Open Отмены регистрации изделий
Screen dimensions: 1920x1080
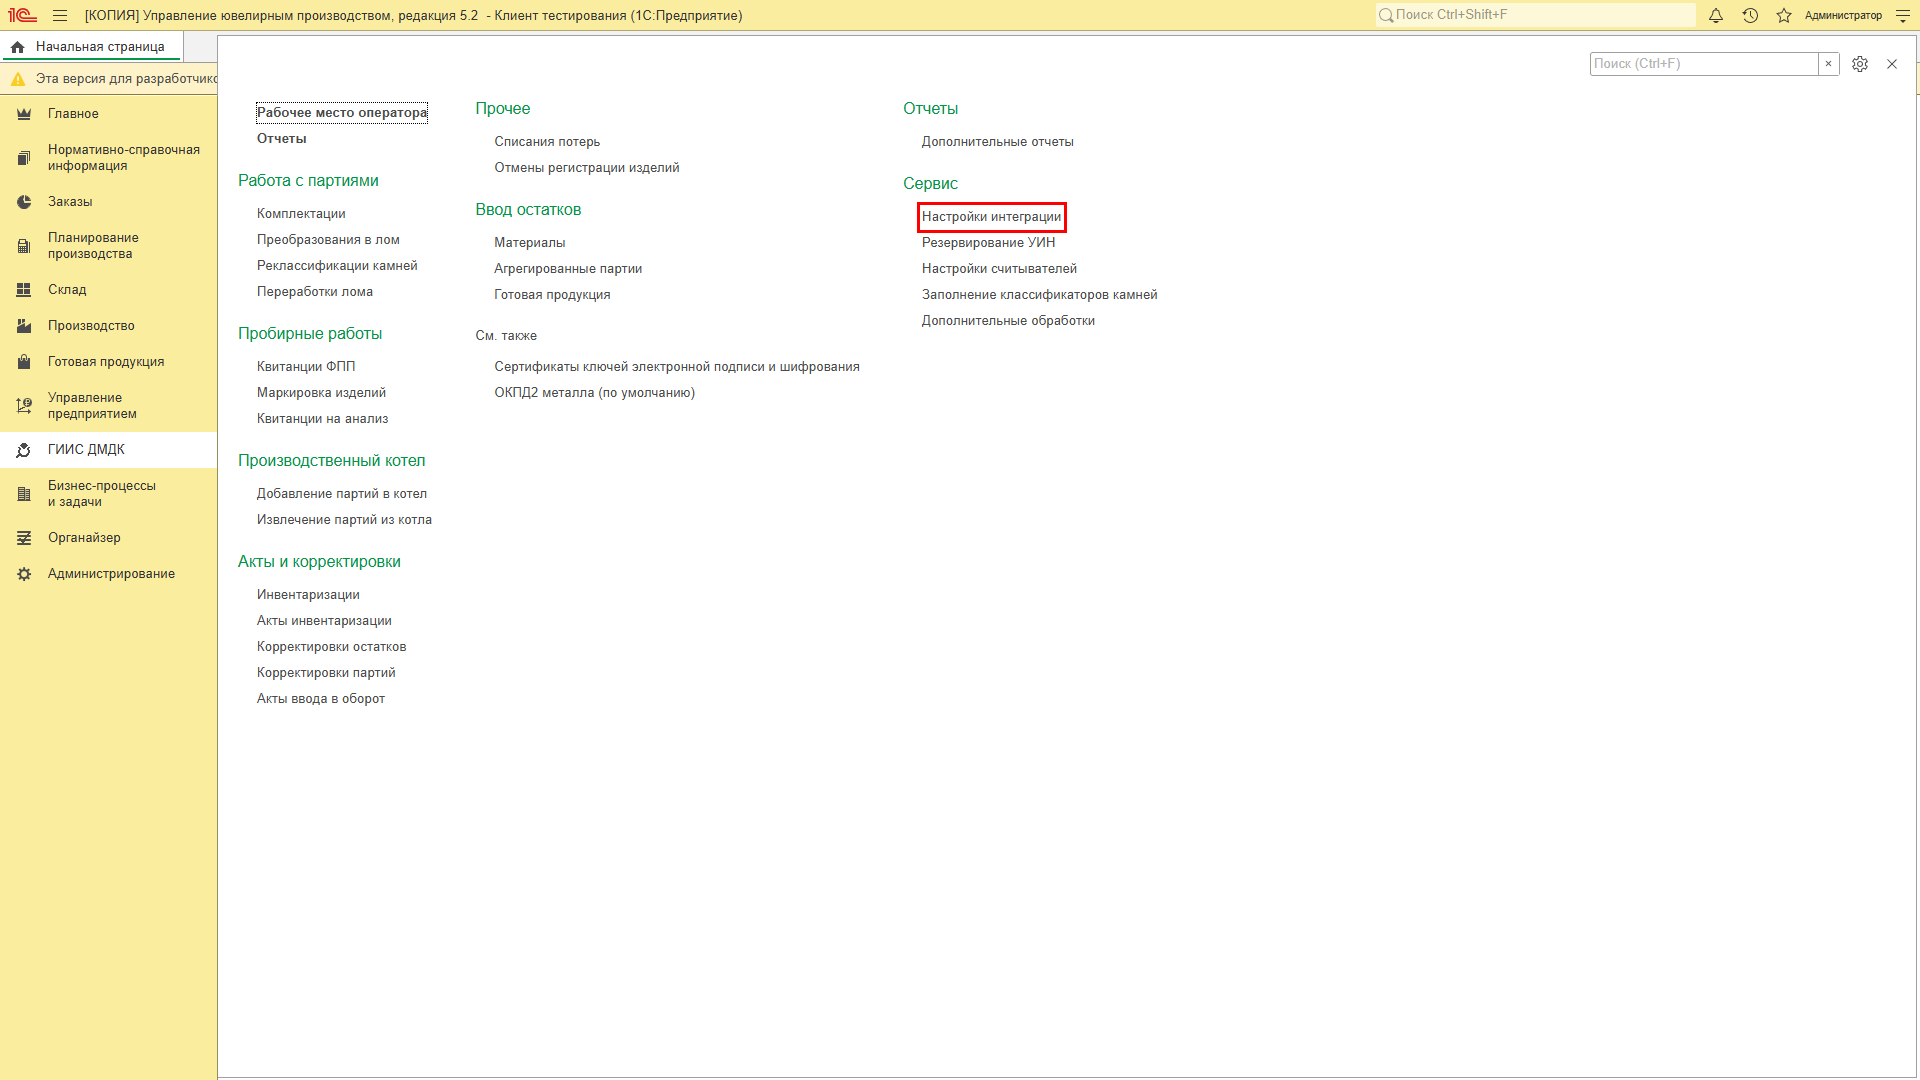(x=587, y=168)
